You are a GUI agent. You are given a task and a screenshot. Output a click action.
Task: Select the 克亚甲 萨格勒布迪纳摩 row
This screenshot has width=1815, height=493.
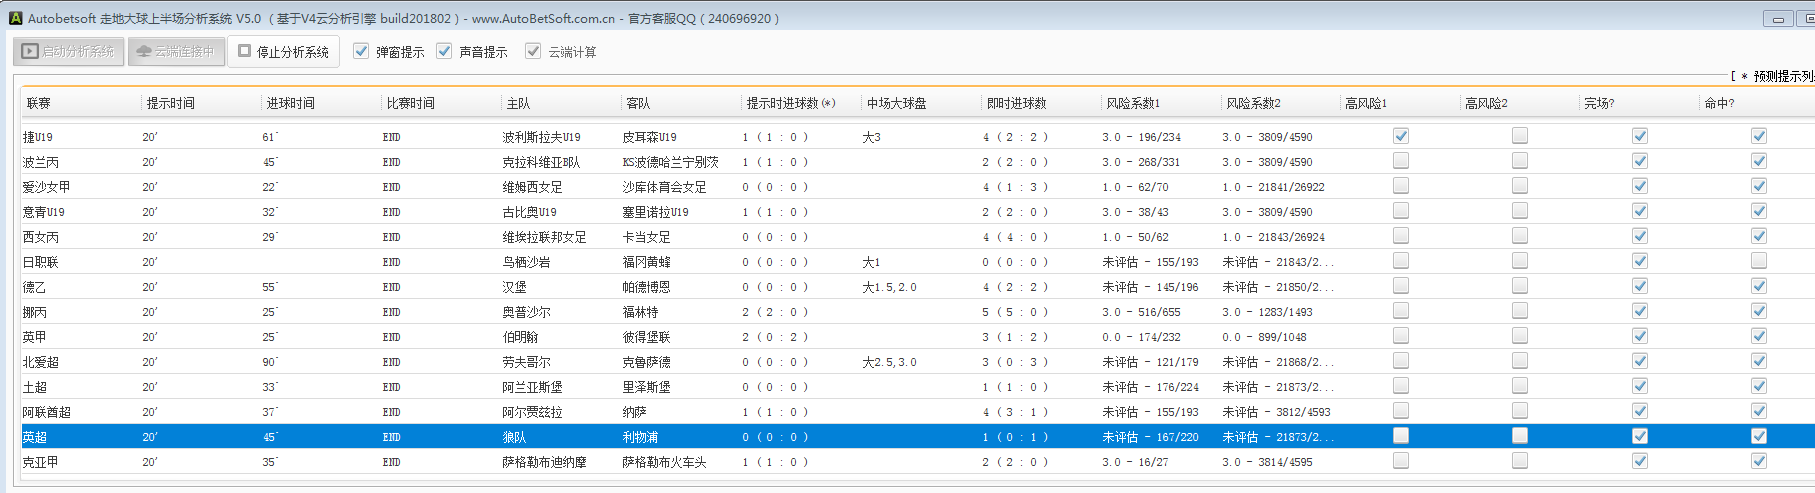544,462
